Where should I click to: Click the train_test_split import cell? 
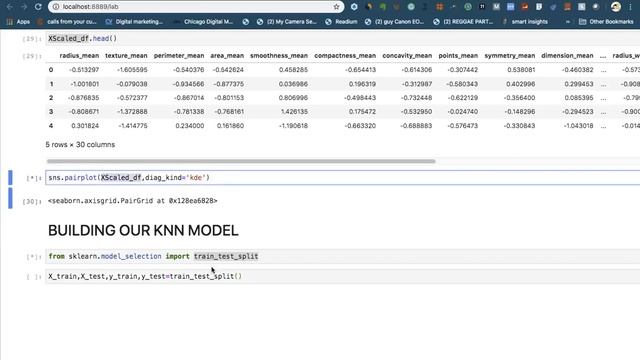pos(343,256)
